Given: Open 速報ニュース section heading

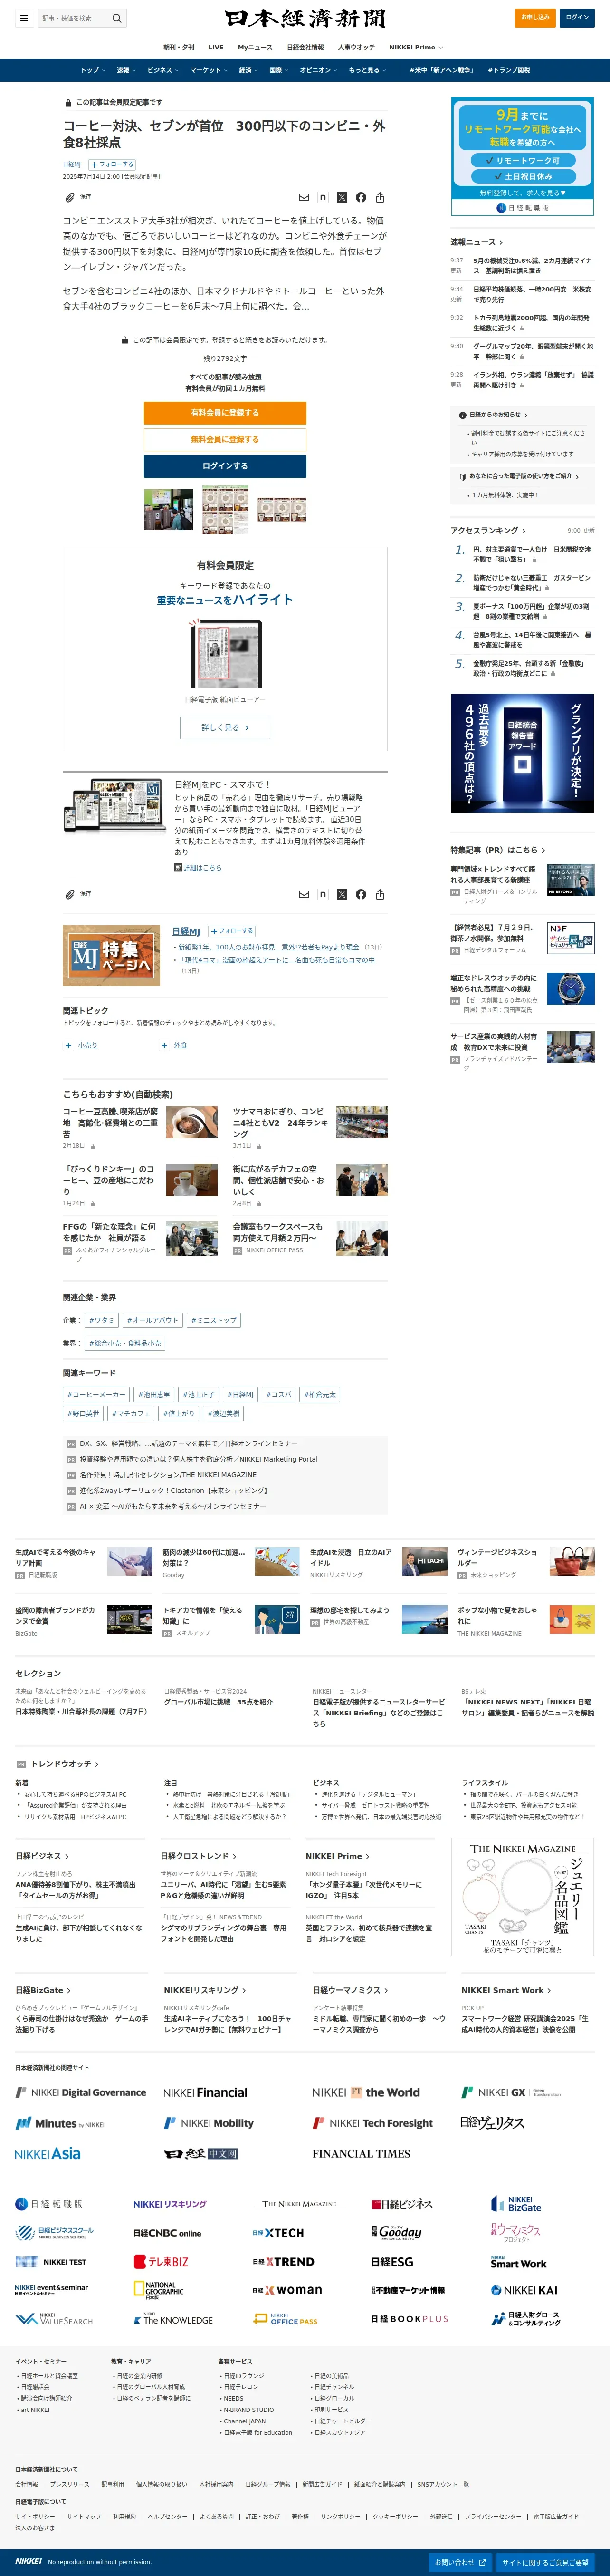Looking at the screenshot, I should pos(476,242).
